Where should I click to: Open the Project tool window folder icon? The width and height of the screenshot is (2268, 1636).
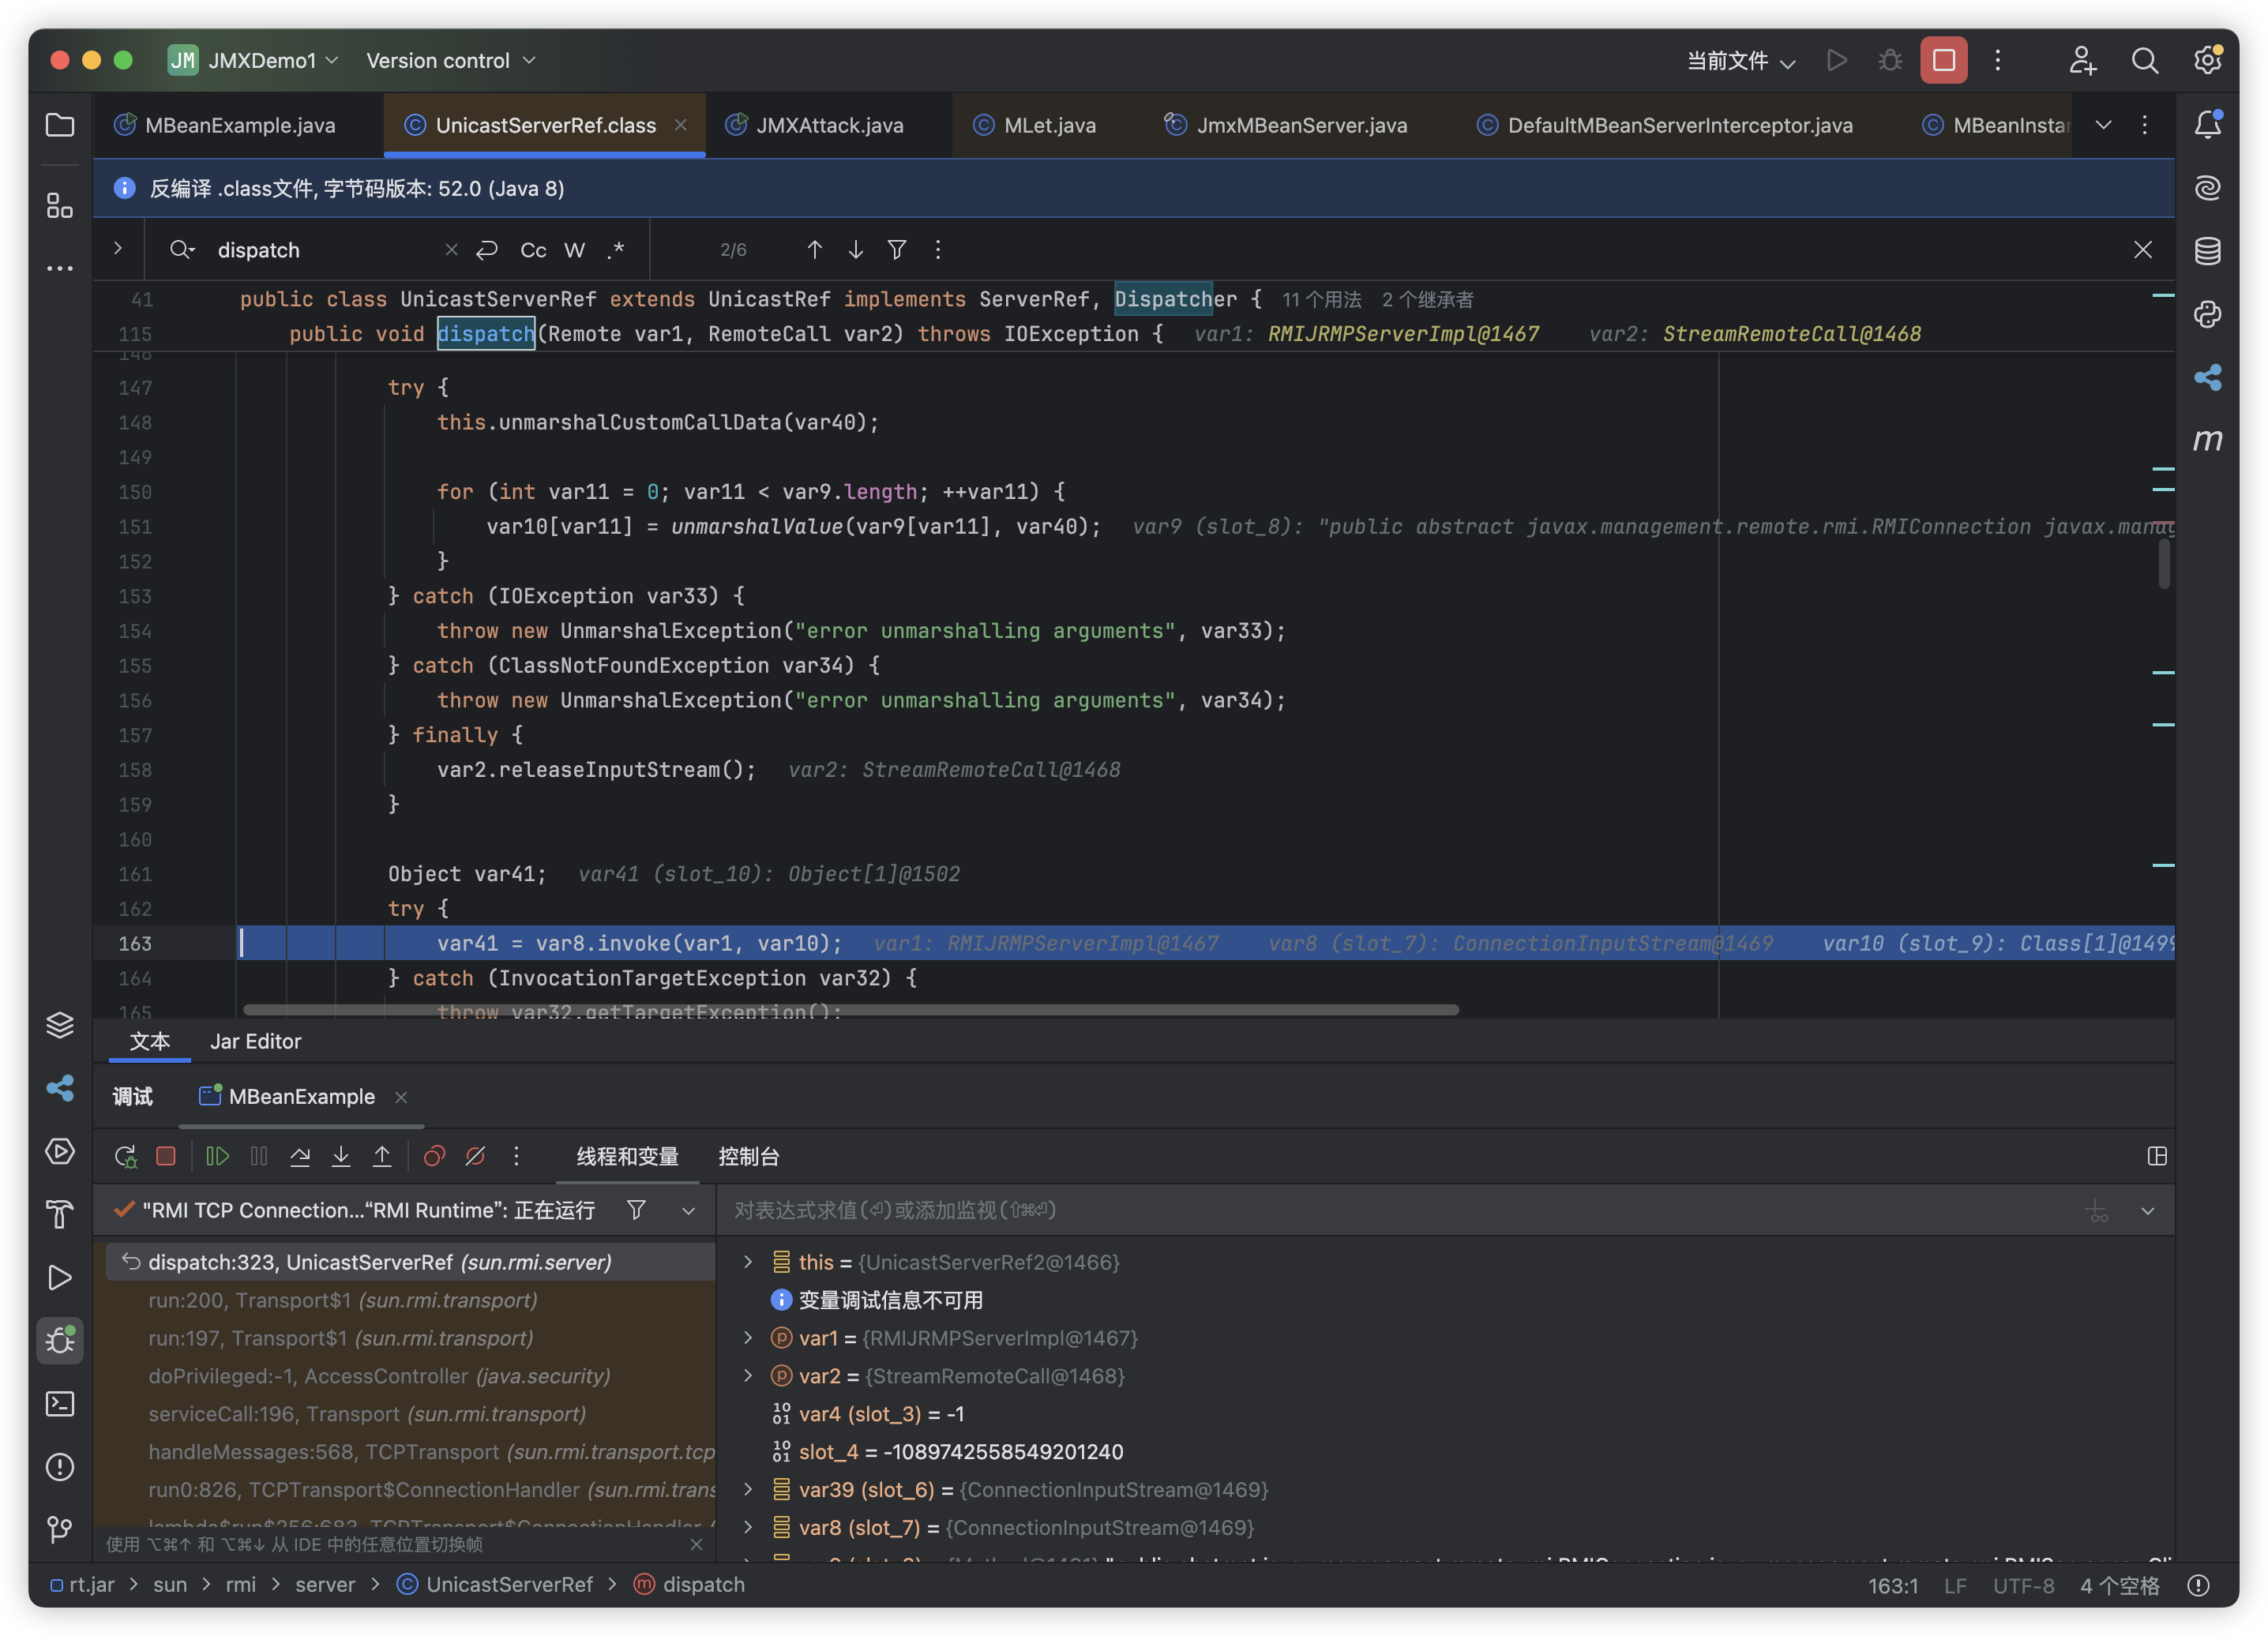tap(60, 125)
